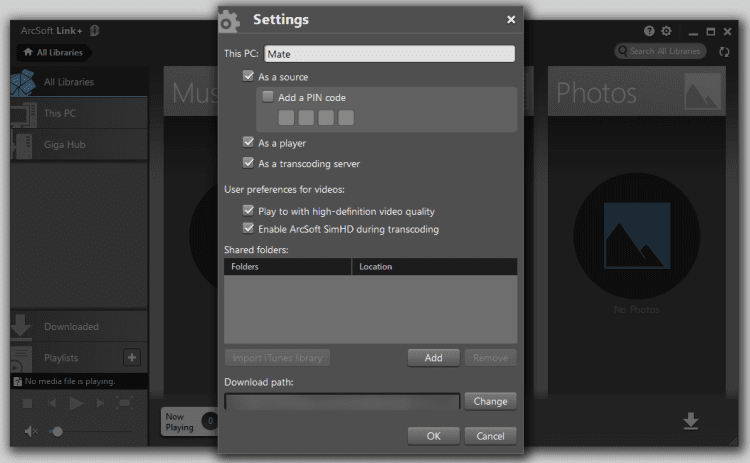Viewport: 750px width, 463px height.
Task: Click the first PIN code digit box
Action: click(x=286, y=117)
